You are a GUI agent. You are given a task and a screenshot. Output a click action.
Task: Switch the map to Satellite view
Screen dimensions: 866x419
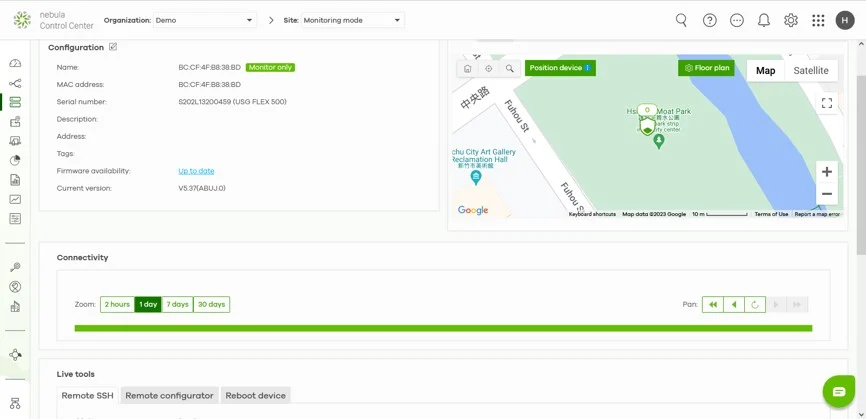(811, 71)
